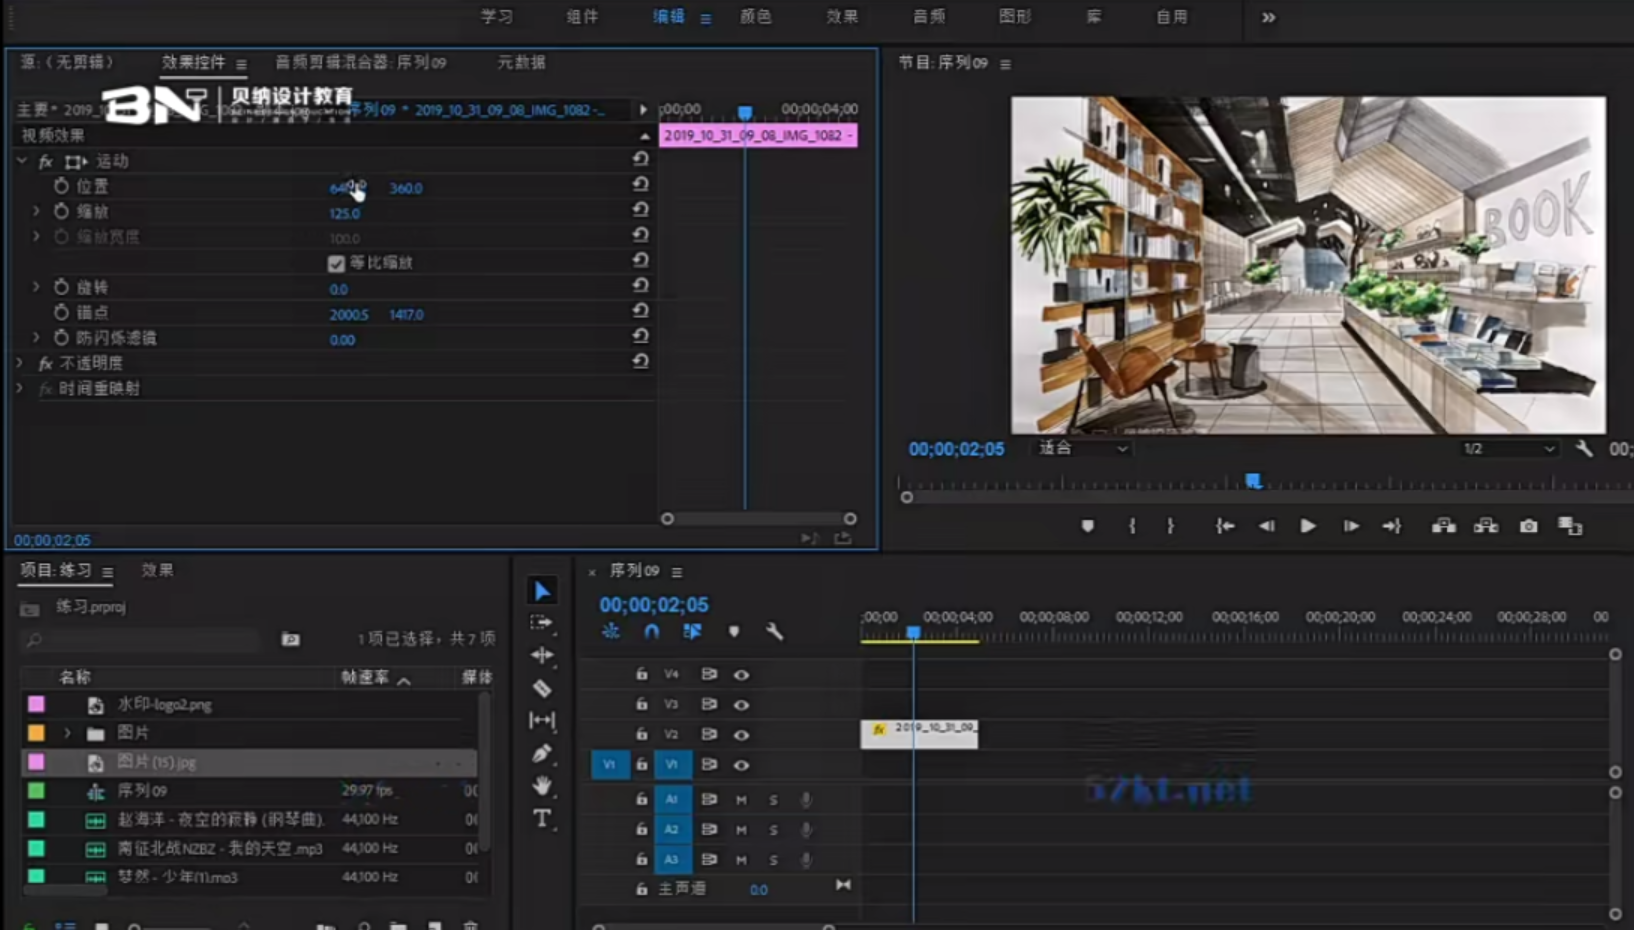Image resolution: width=1634 pixels, height=930 pixels.
Task: Expand the Rotation property
Action: 36,287
